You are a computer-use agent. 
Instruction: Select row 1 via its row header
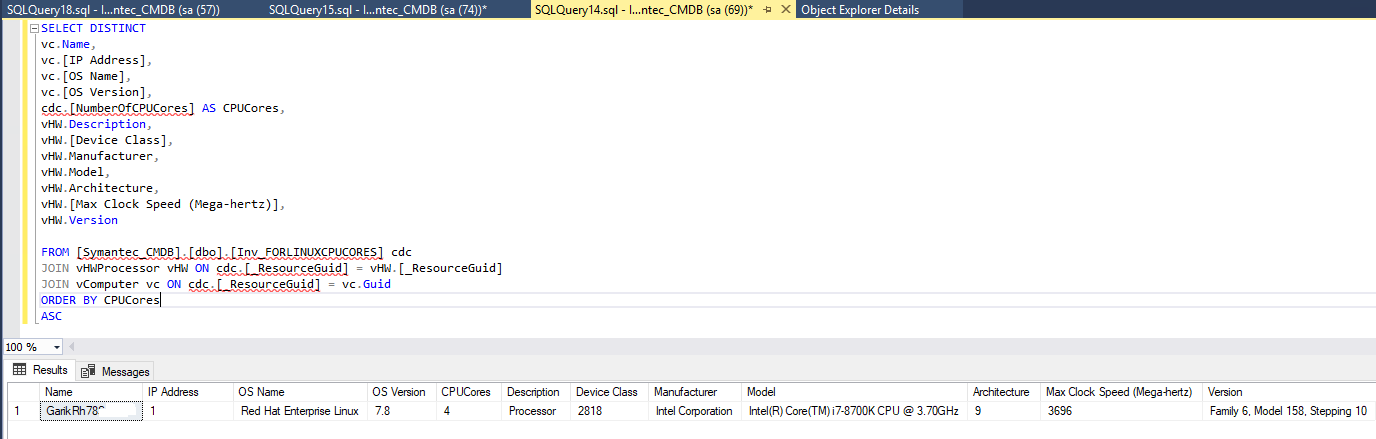pos(23,411)
